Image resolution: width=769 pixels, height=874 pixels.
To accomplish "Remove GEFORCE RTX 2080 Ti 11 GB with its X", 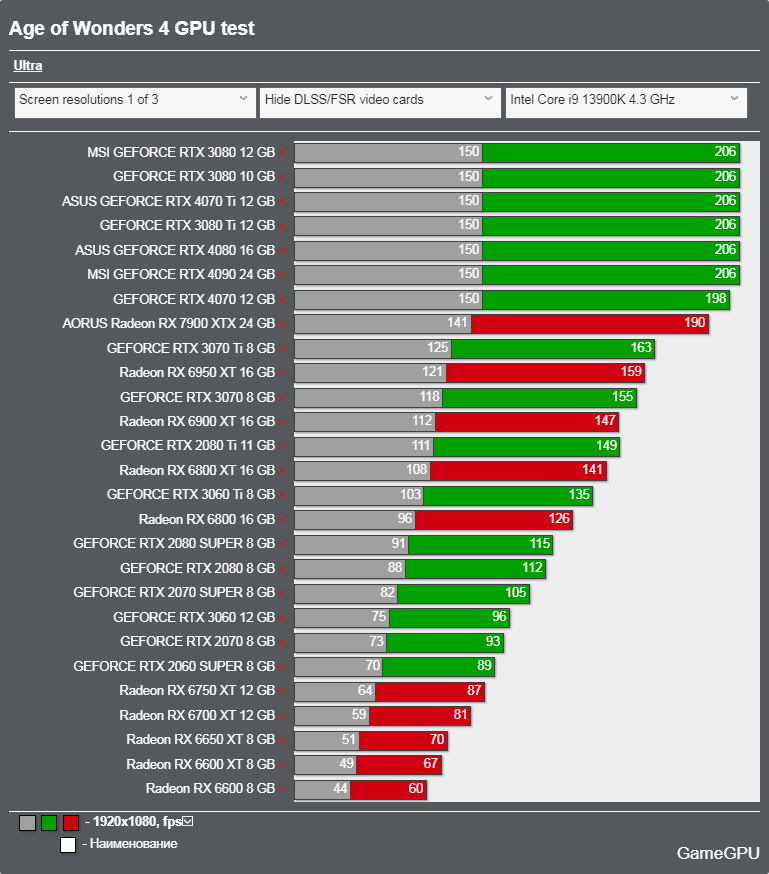I will point(283,446).
